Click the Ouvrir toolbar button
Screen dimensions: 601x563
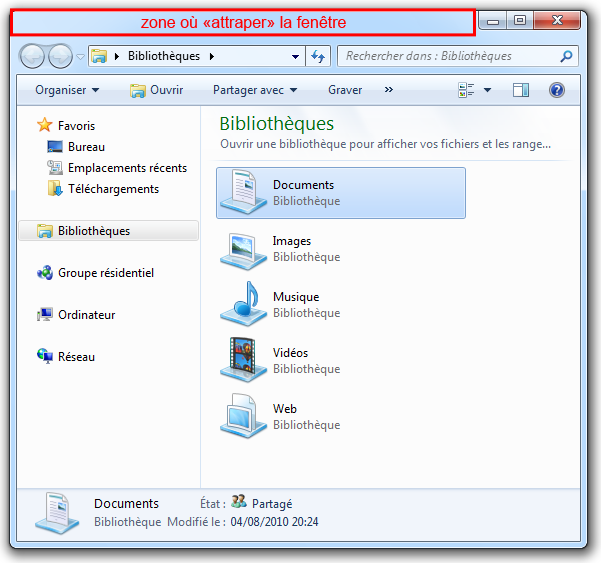[x=157, y=90]
